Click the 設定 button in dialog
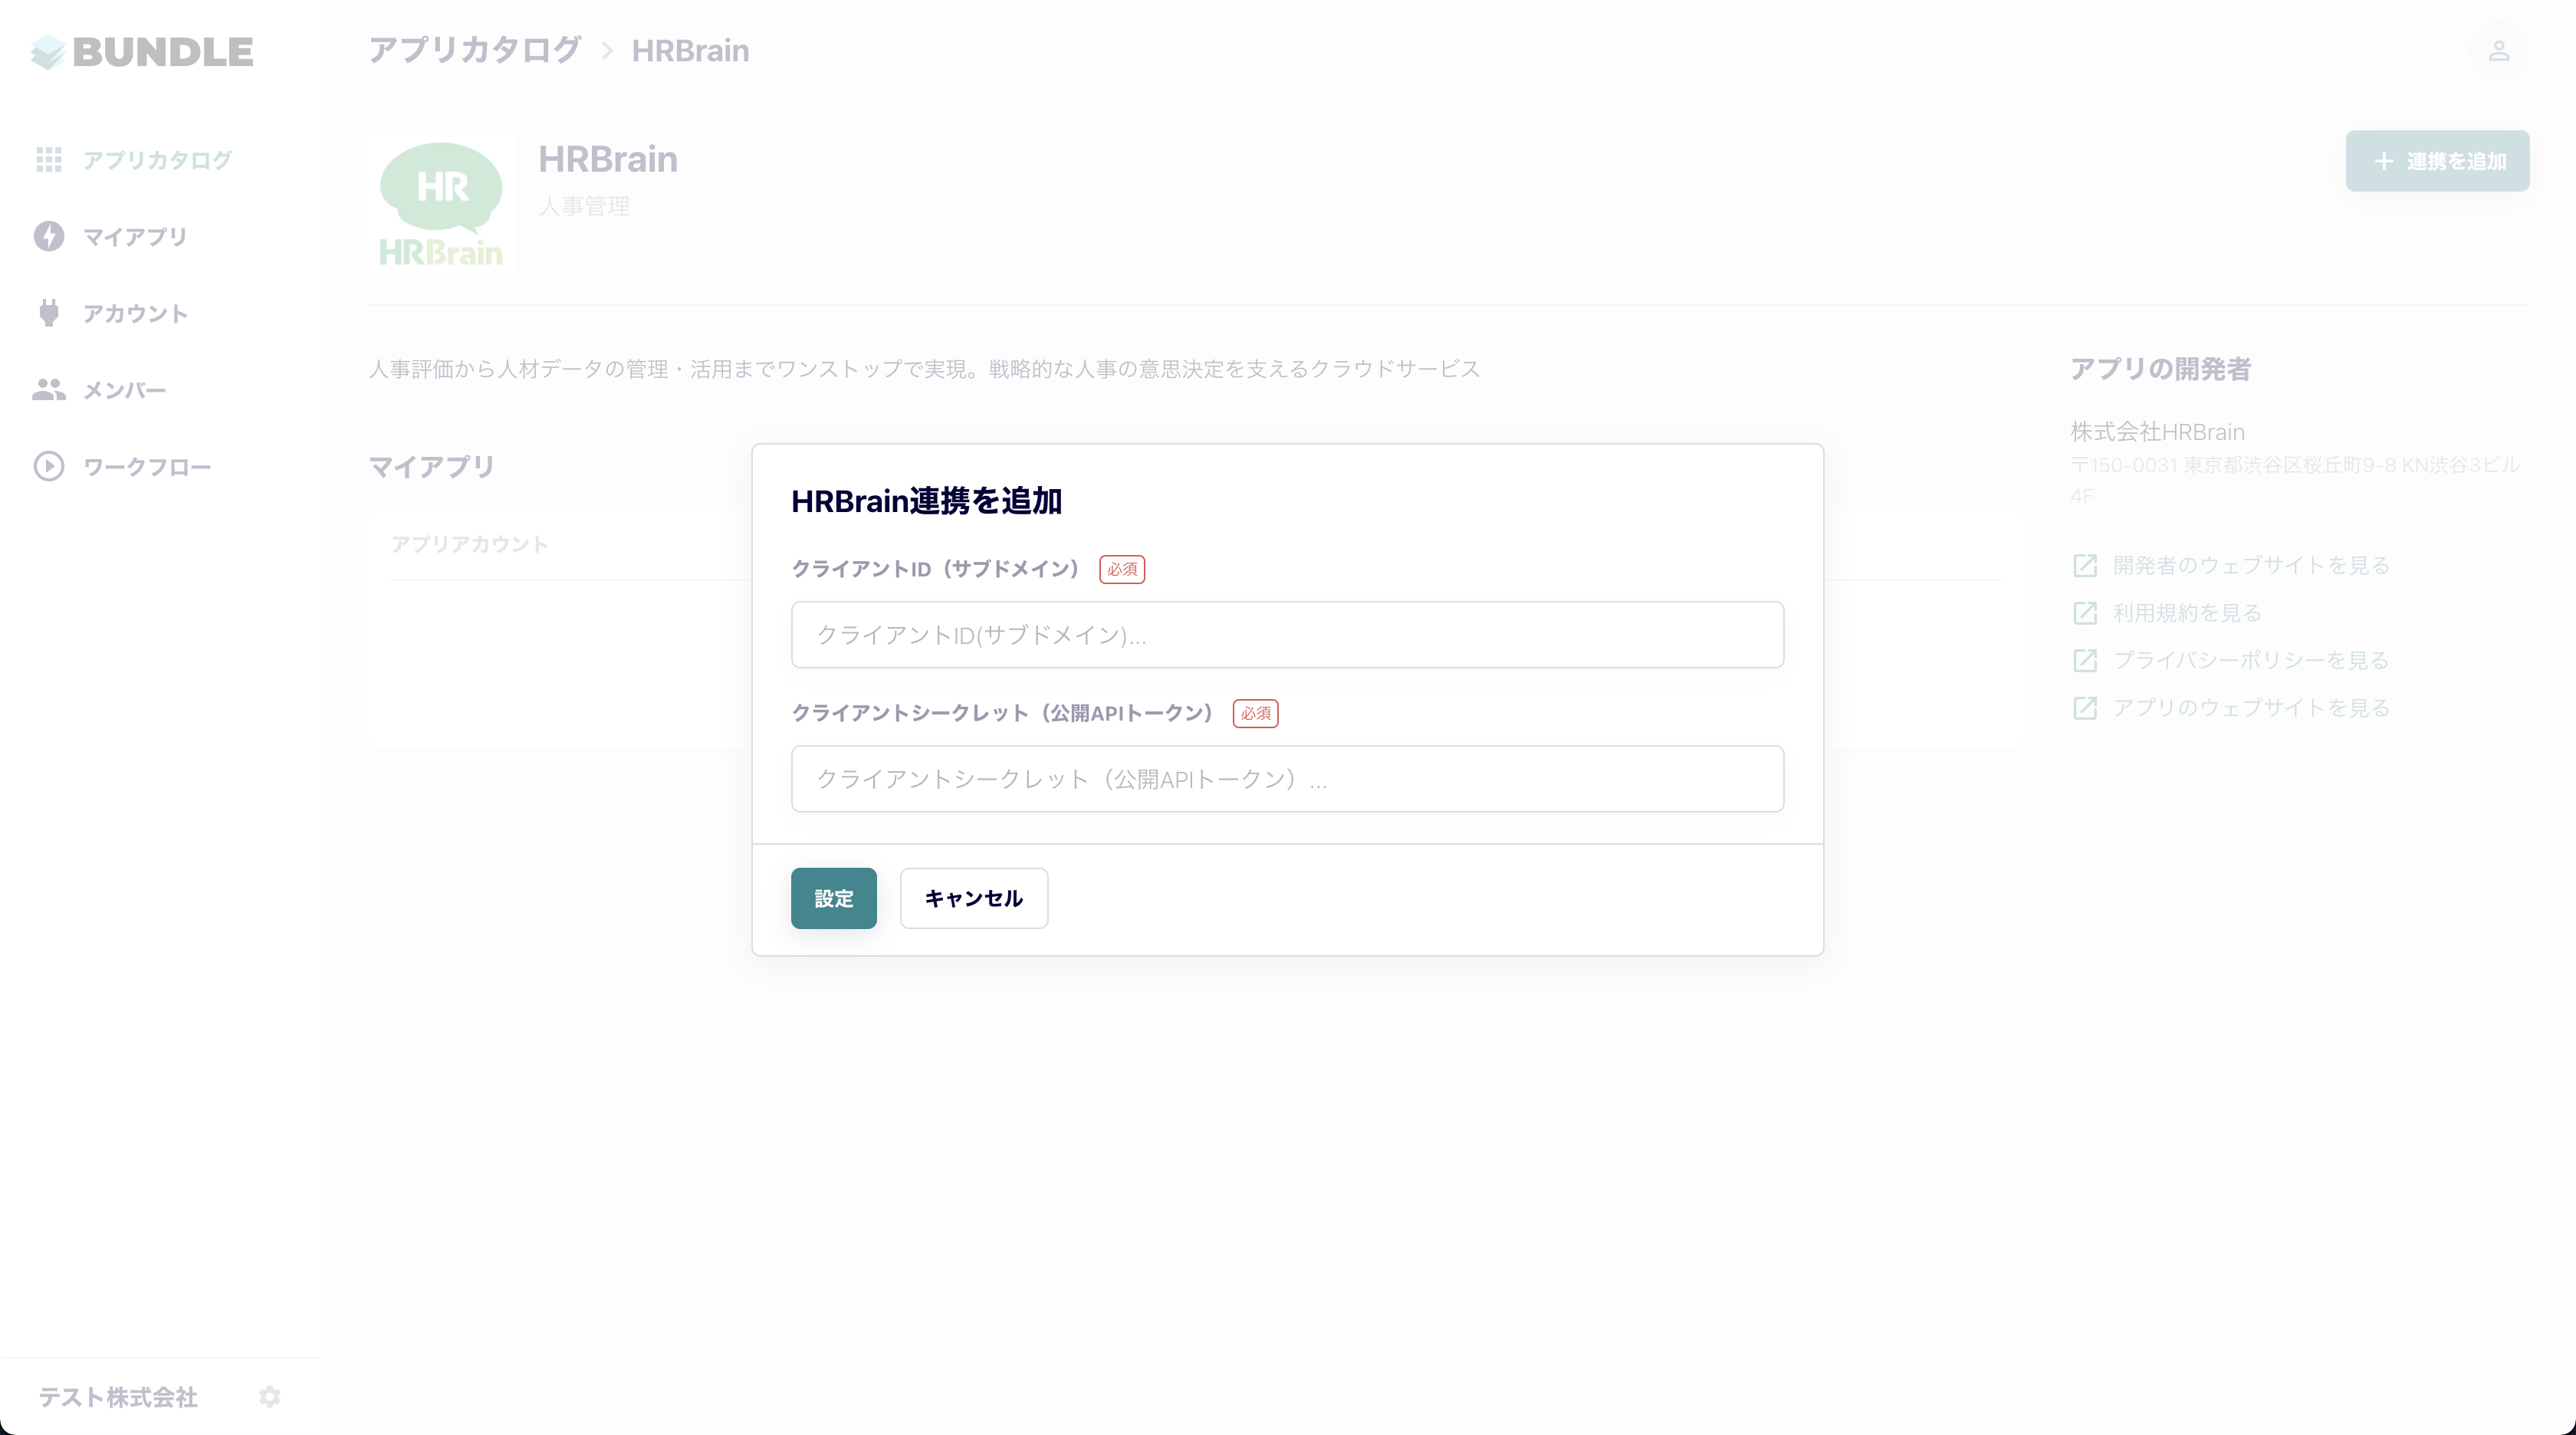Image resolution: width=2576 pixels, height=1435 pixels. (833, 898)
